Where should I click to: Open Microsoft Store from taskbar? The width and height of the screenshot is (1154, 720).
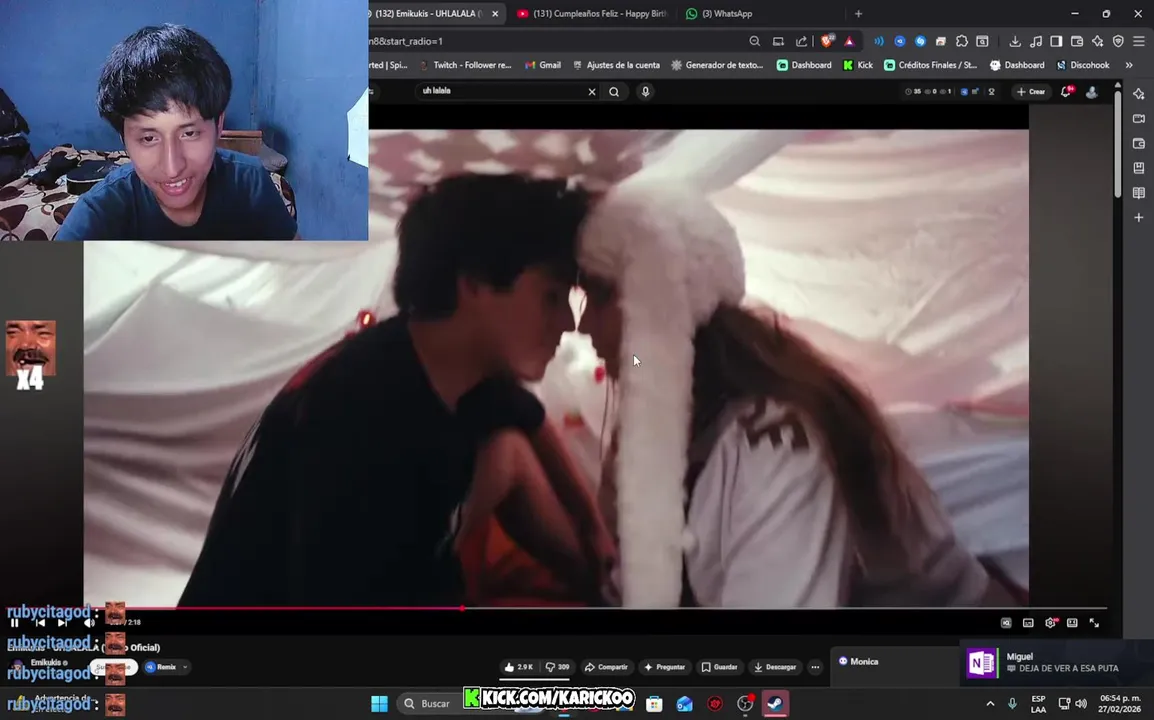pos(654,704)
